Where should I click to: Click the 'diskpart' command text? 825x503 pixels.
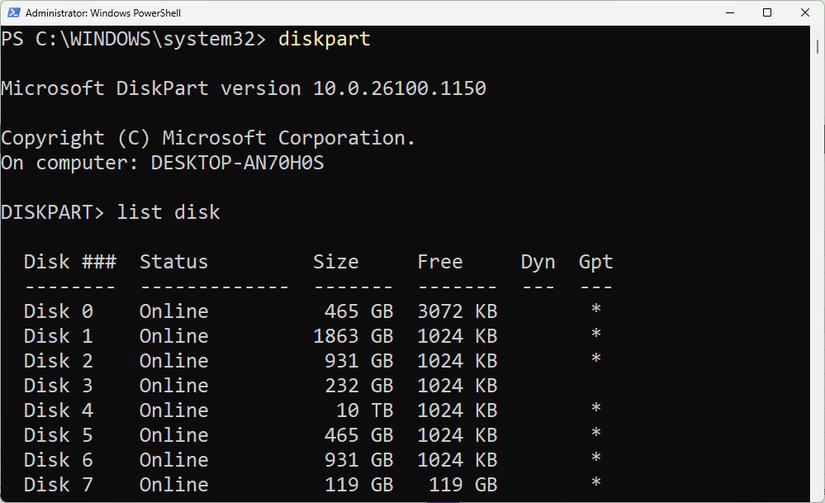(324, 39)
